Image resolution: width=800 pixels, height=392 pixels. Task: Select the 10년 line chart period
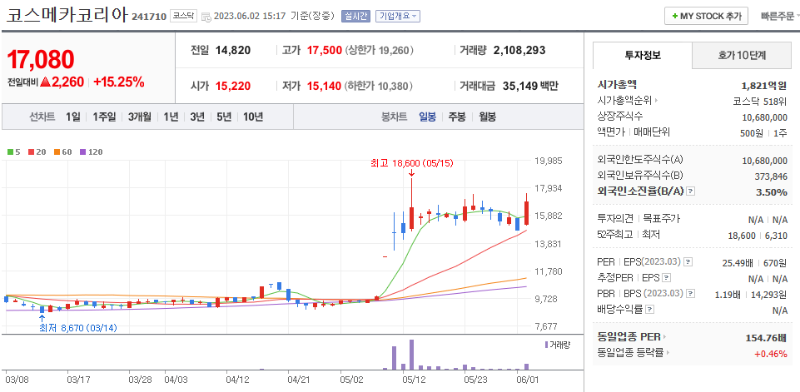pyautogui.click(x=253, y=117)
